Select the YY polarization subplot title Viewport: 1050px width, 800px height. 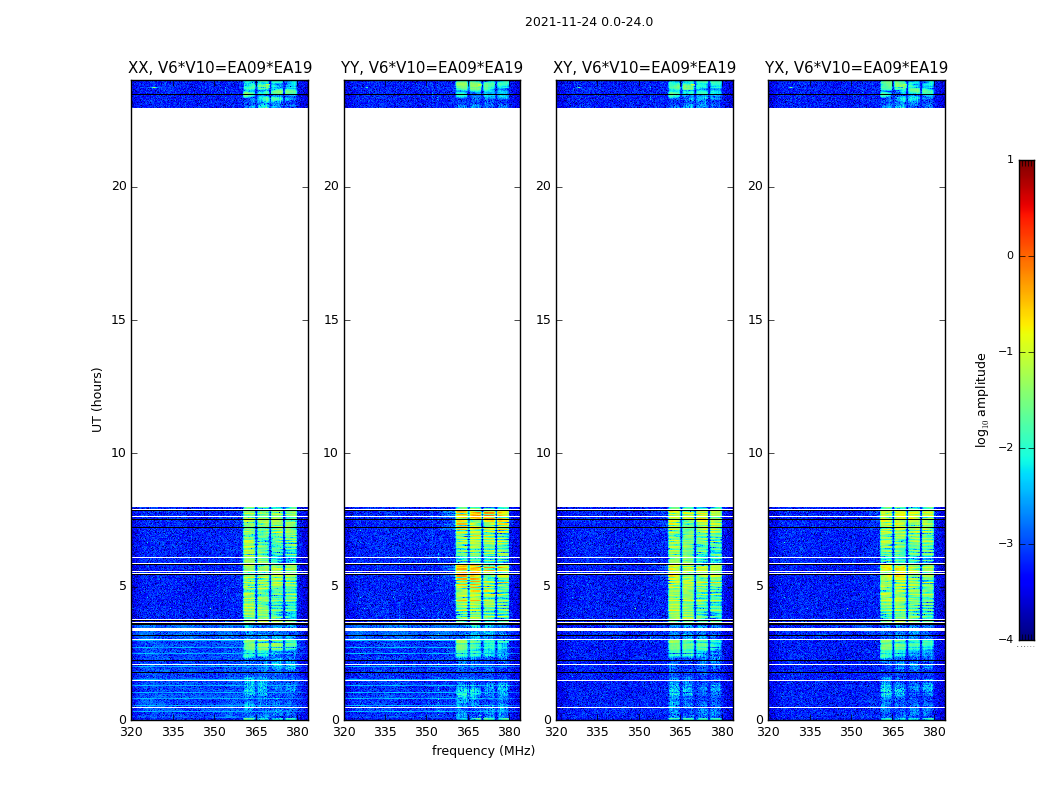(x=432, y=68)
